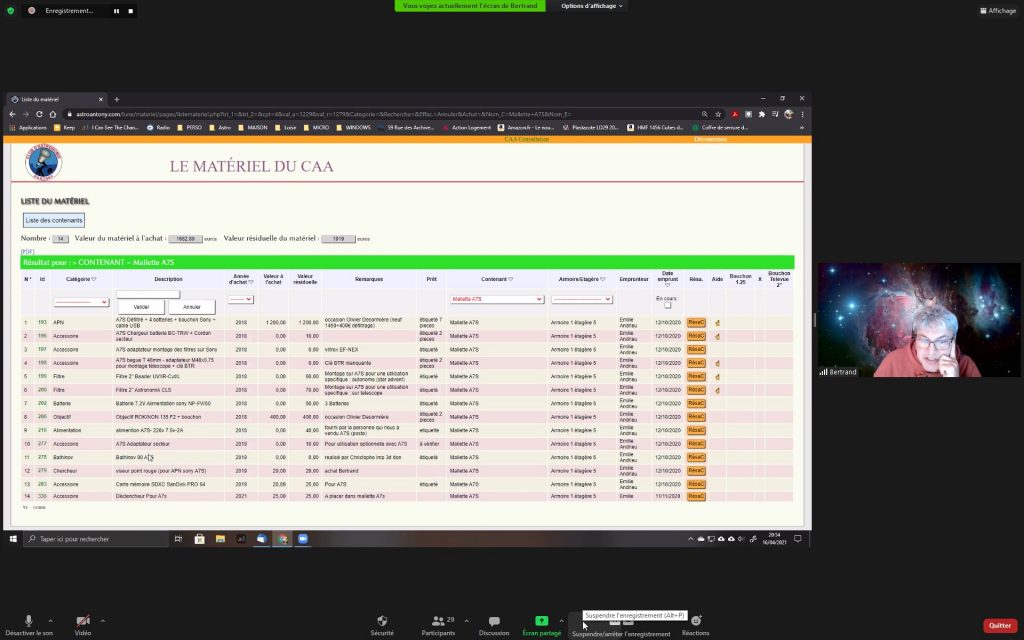Sort by the Date emprunt column header
The width and height of the screenshot is (1024, 640).
(x=667, y=279)
